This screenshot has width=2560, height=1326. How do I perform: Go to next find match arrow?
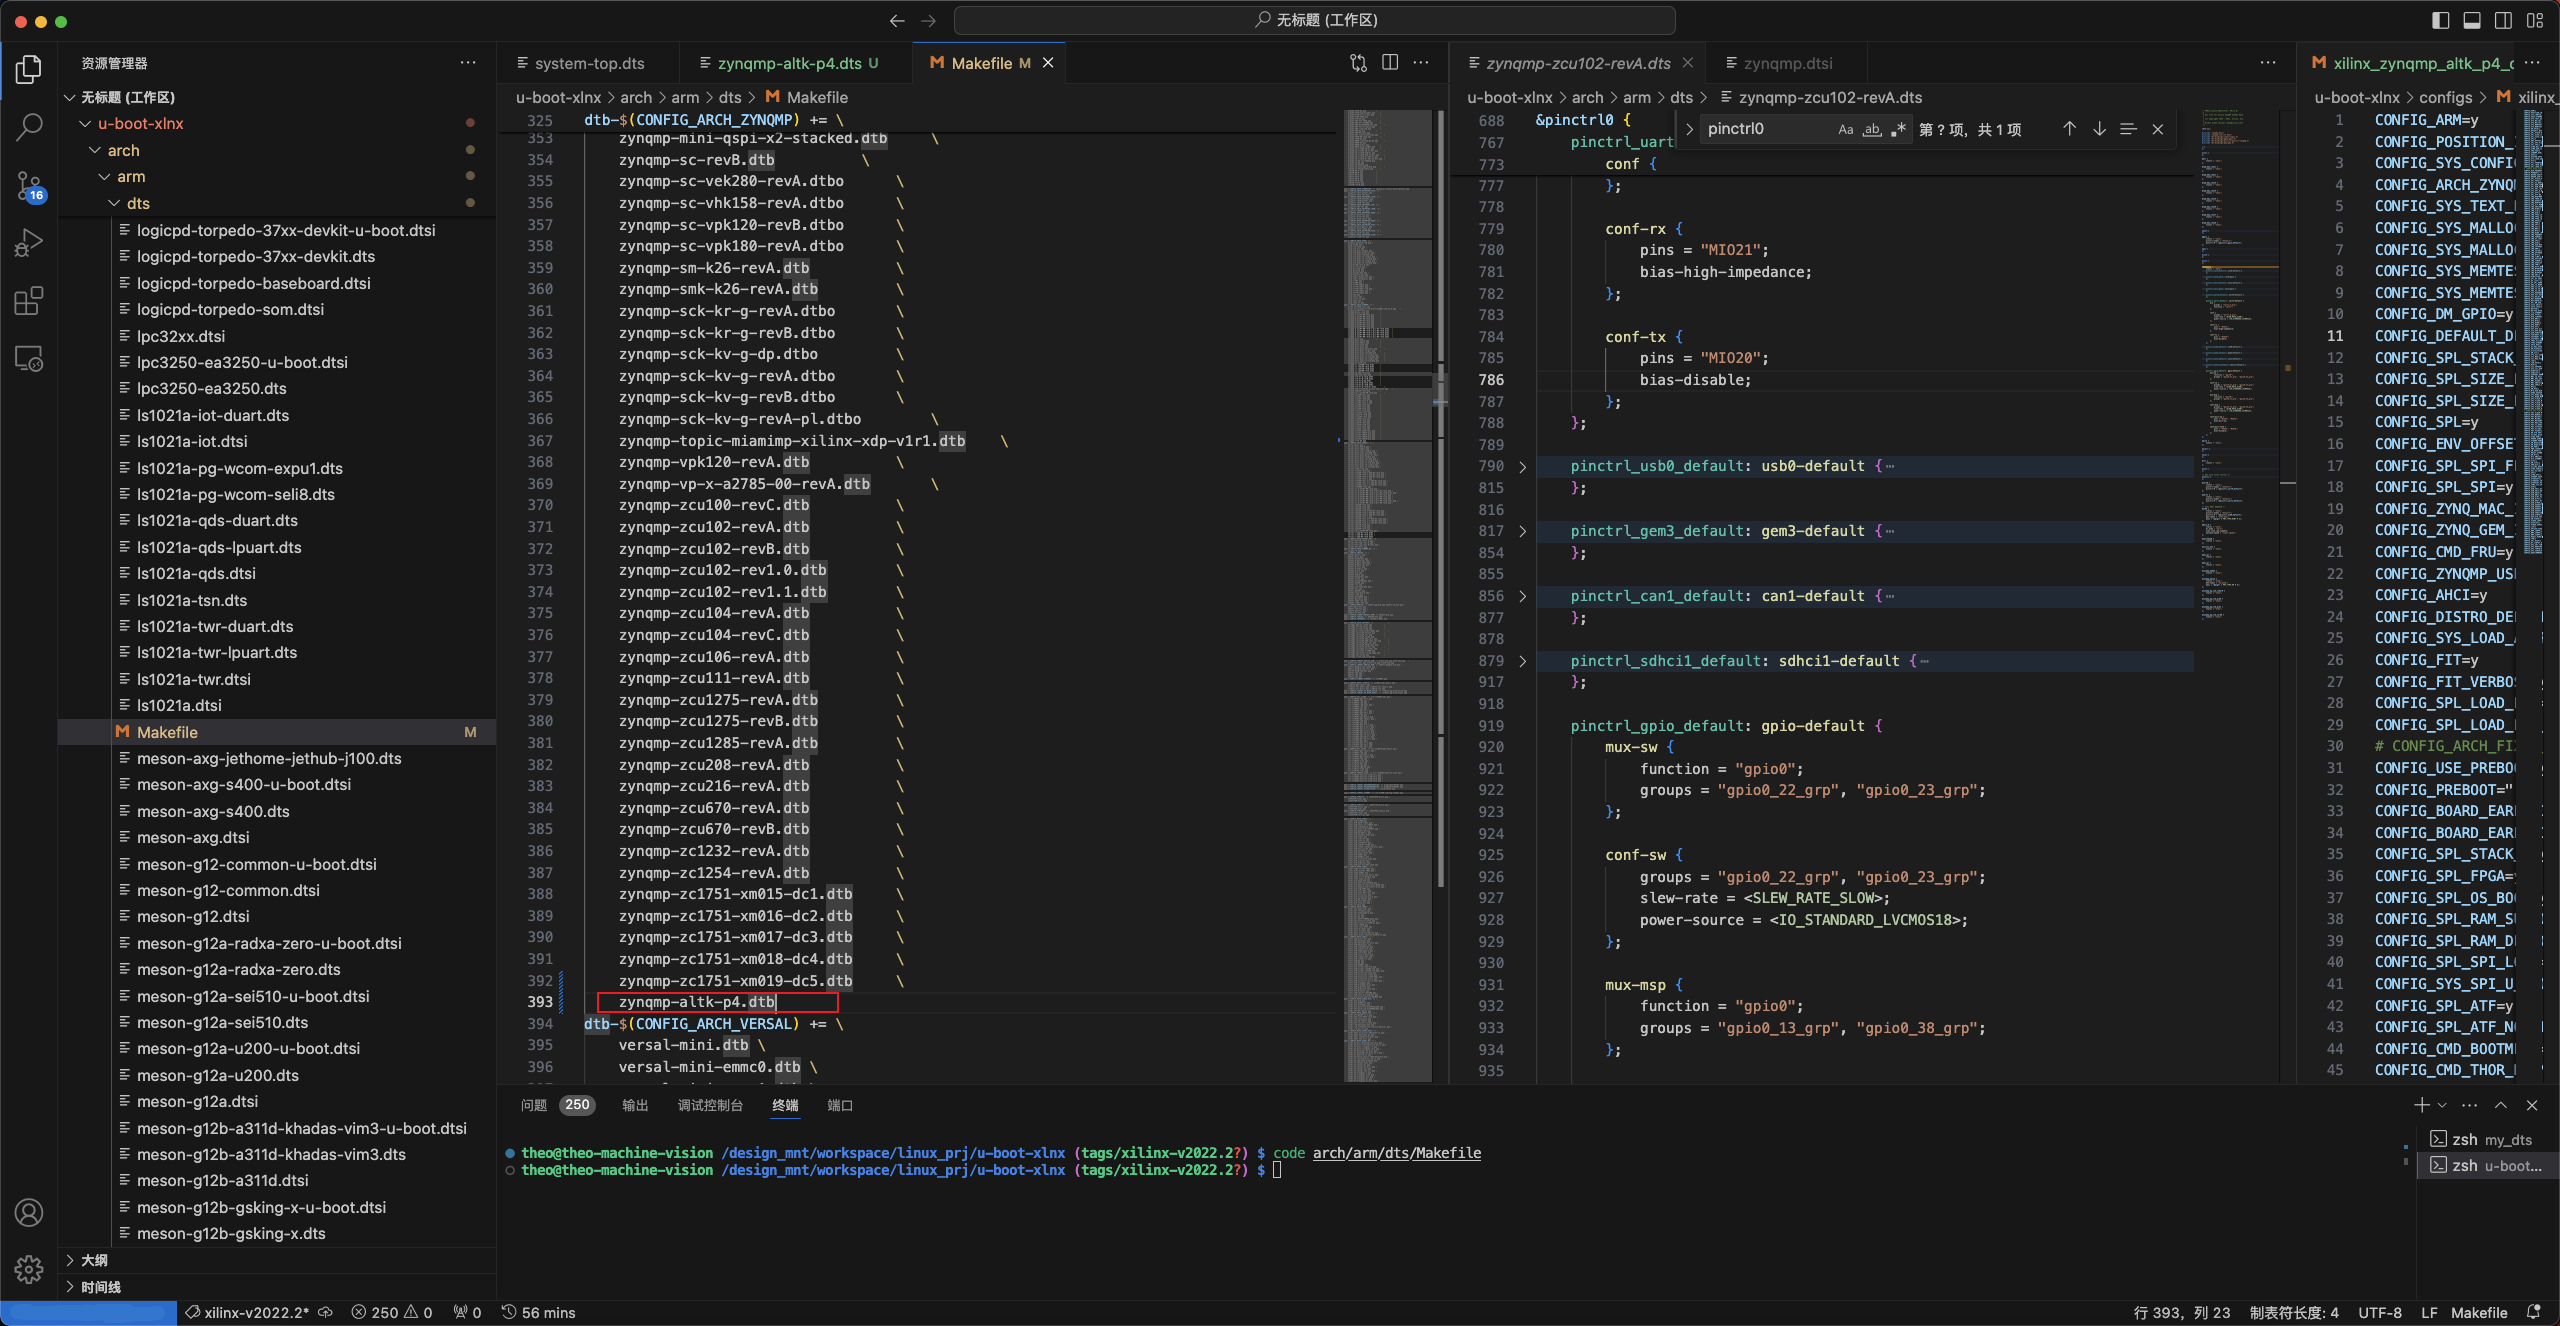(2099, 129)
